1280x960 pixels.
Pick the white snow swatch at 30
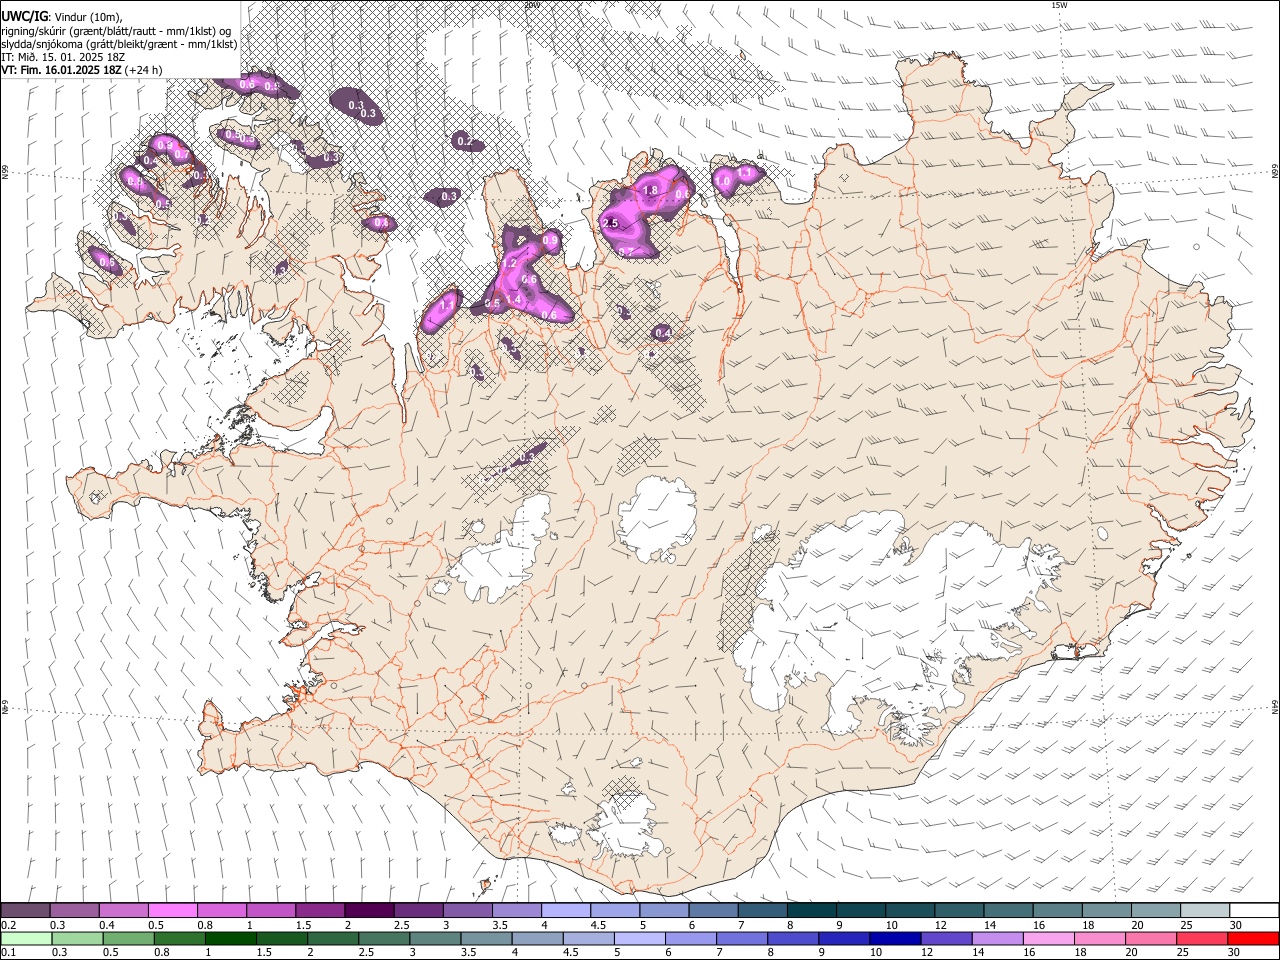click(1254, 910)
